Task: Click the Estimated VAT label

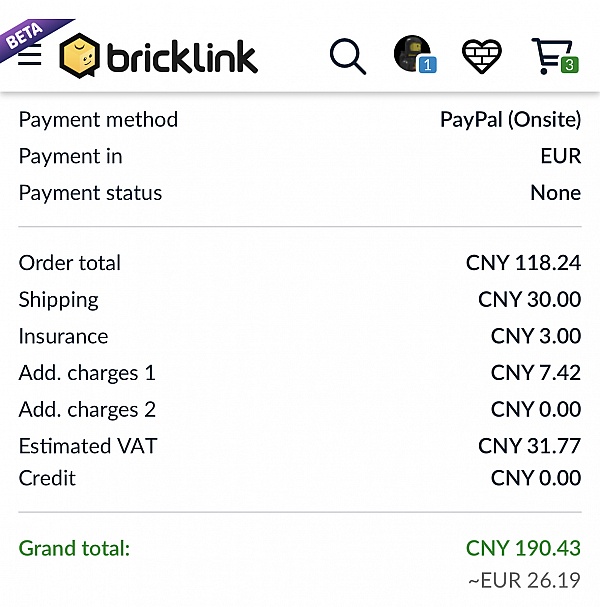Action: [x=88, y=446]
